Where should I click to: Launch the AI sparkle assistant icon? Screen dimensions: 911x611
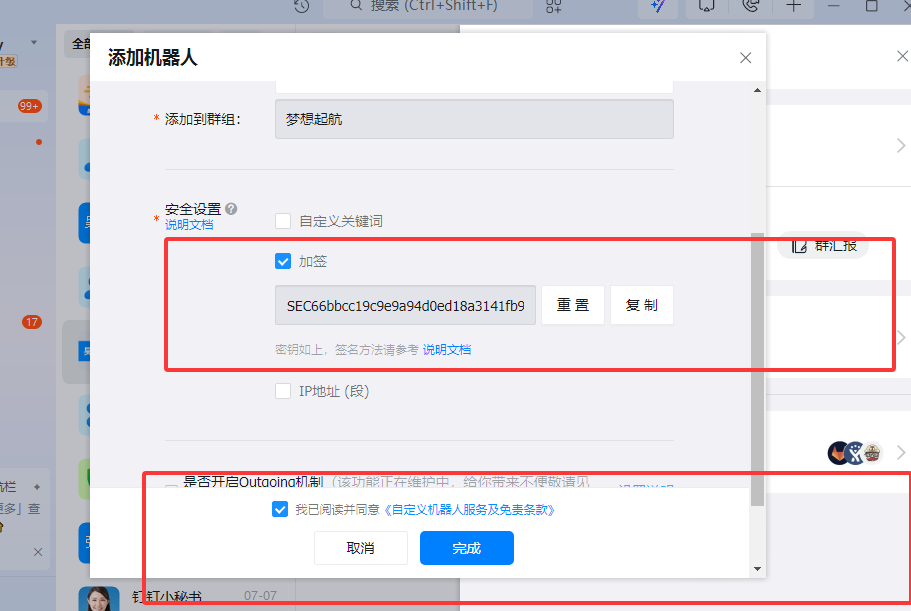pyautogui.click(x=658, y=6)
